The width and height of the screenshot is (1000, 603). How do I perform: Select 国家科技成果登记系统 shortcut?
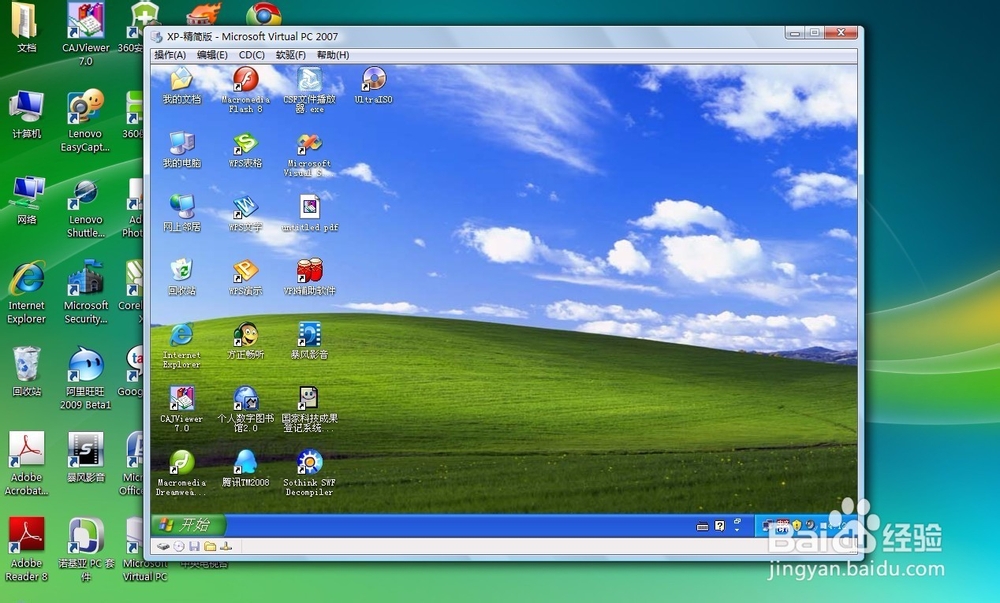pos(309,409)
